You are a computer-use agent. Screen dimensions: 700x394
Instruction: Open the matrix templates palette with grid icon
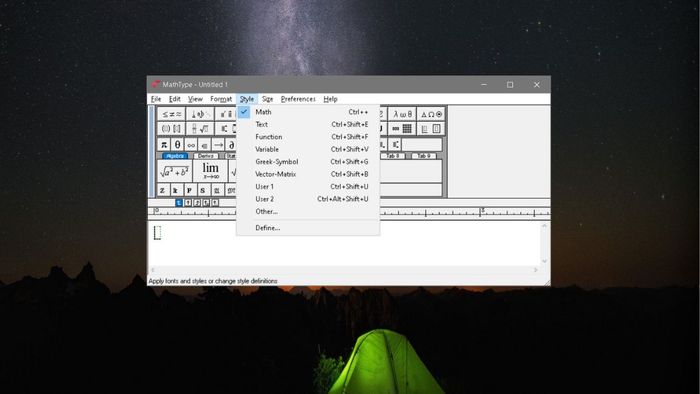point(403,129)
